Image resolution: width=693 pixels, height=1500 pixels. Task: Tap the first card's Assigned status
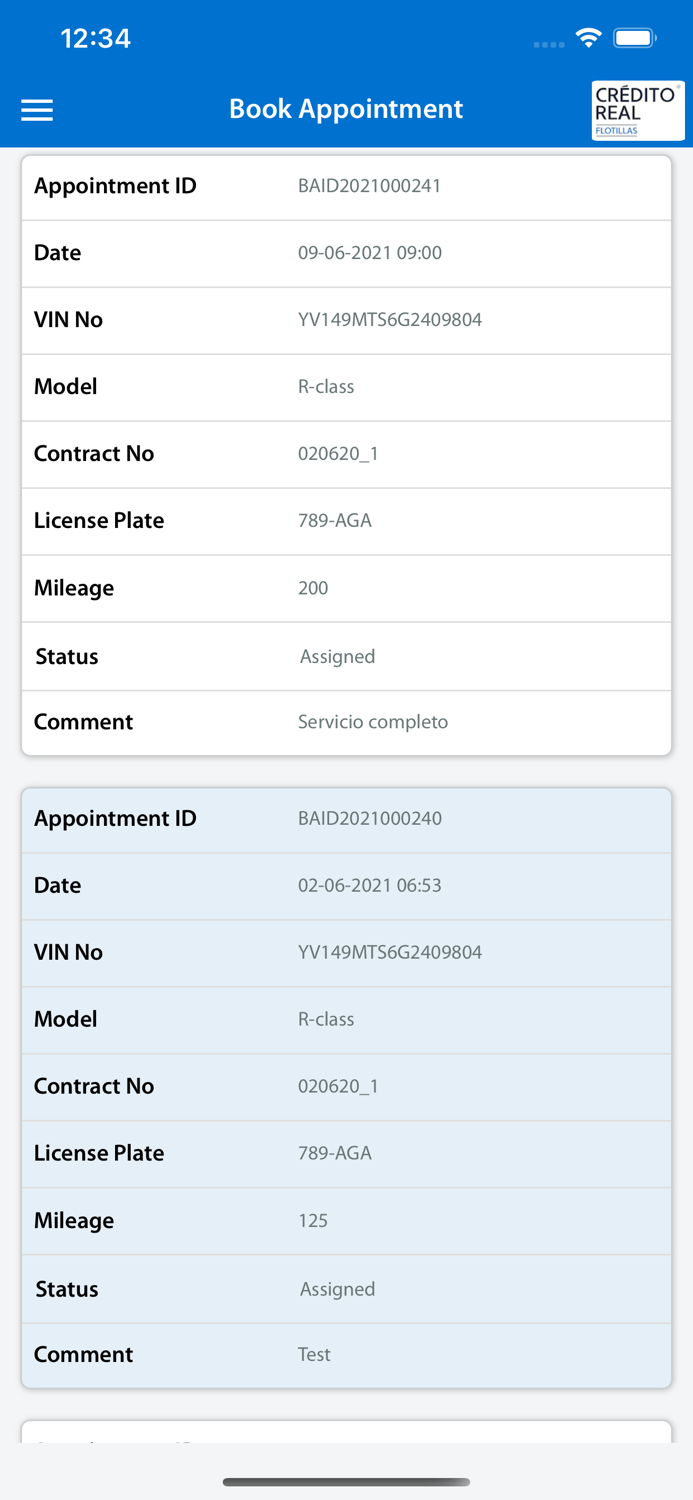(x=337, y=656)
